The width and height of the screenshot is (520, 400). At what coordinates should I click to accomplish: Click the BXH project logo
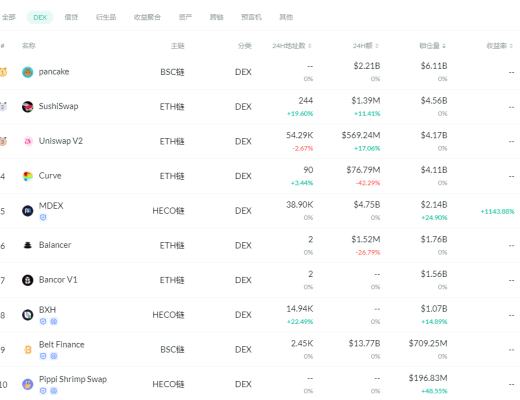[28, 315]
